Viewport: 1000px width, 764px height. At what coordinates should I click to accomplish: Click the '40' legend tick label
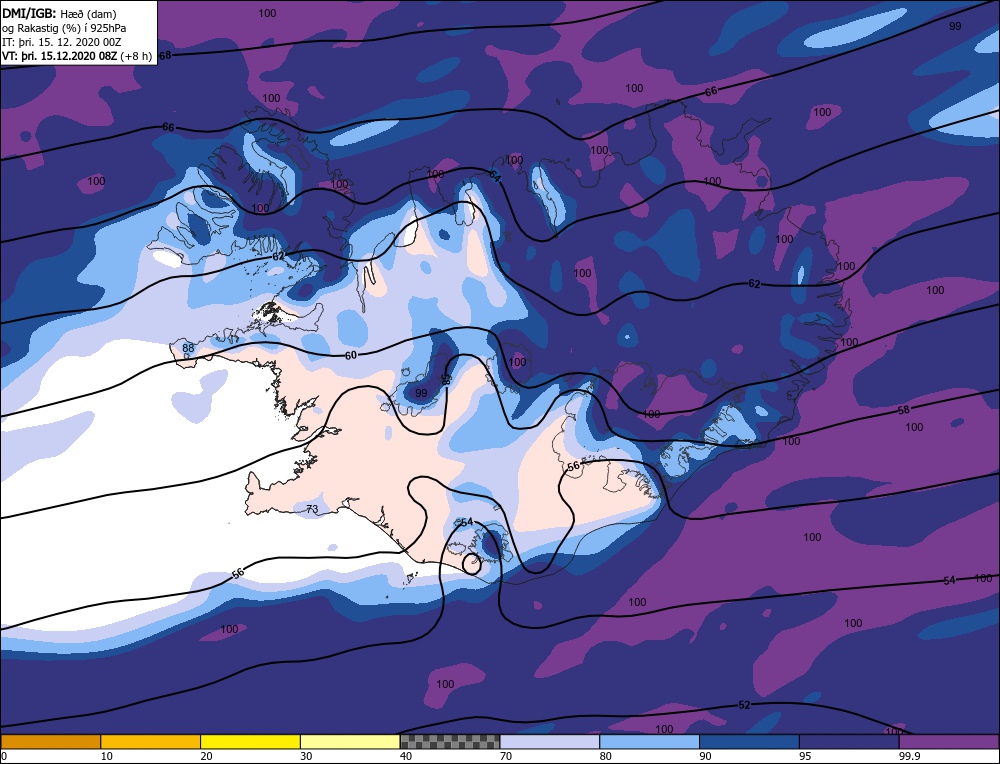(406, 756)
